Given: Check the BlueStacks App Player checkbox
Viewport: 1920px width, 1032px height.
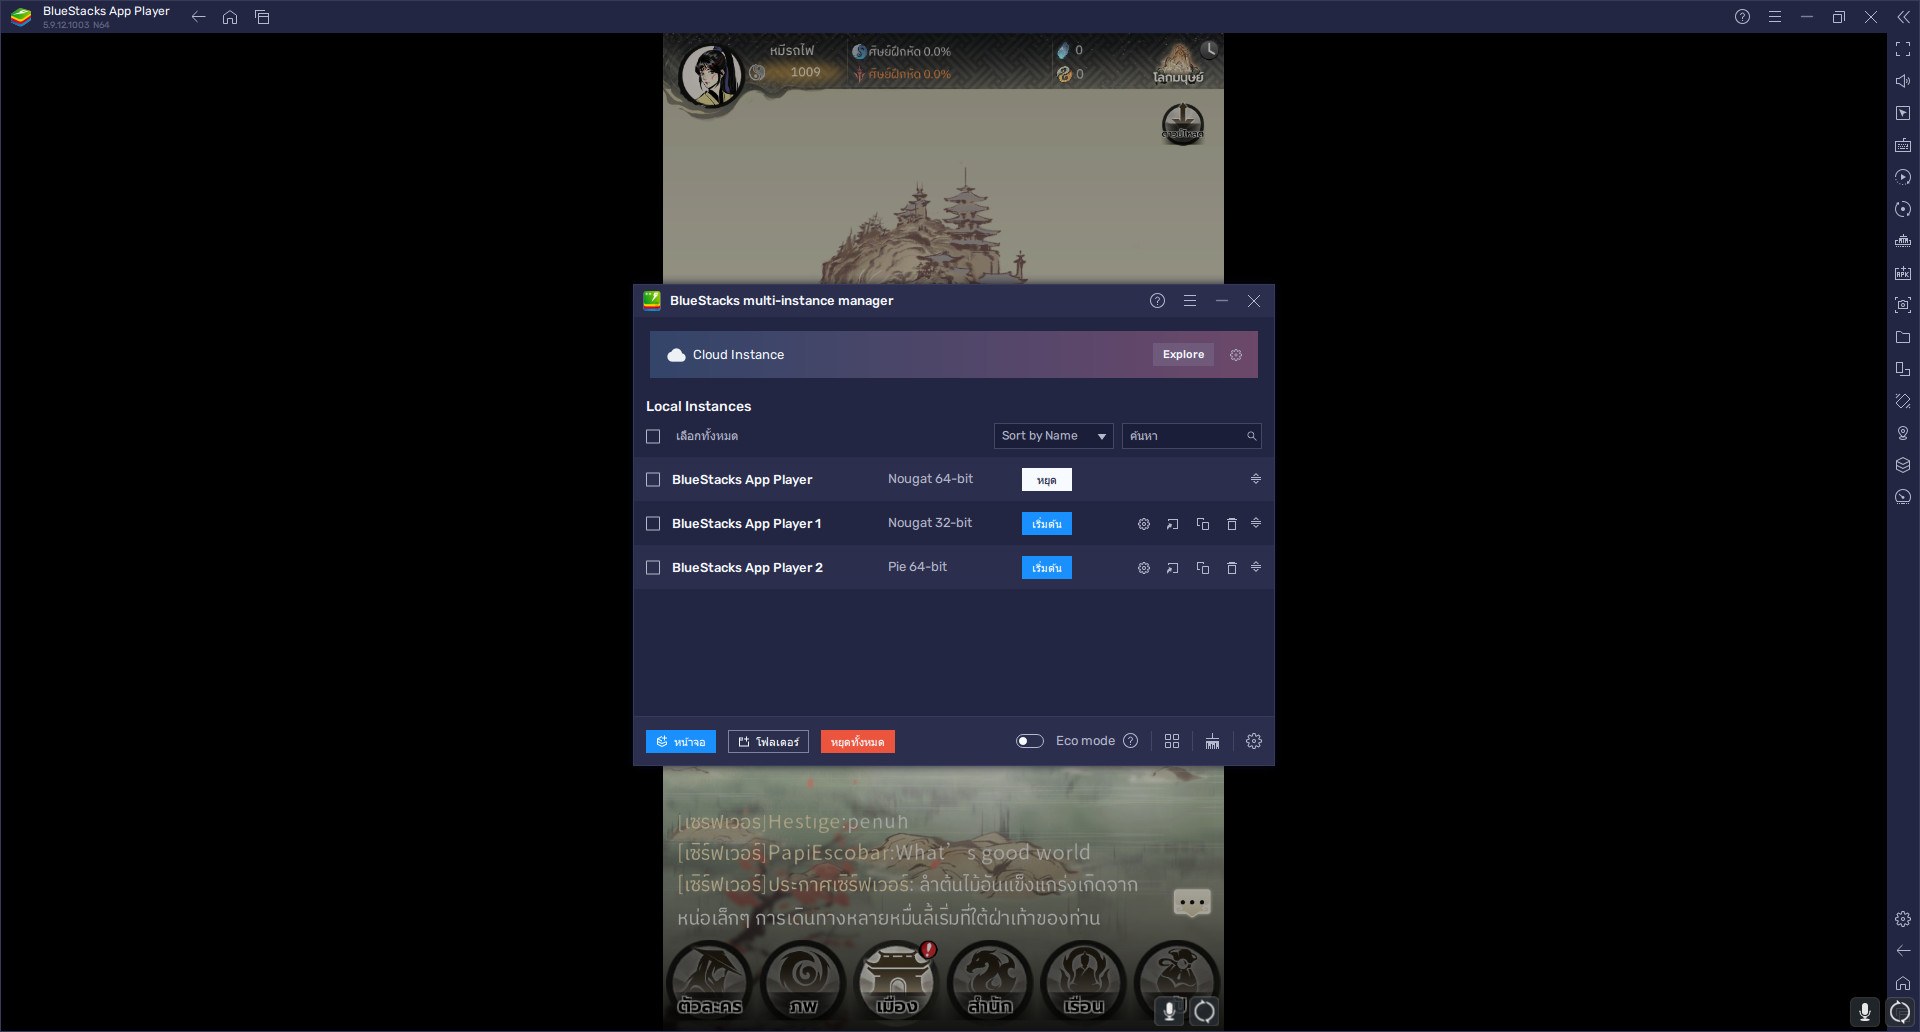Looking at the screenshot, I should [x=653, y=480].
